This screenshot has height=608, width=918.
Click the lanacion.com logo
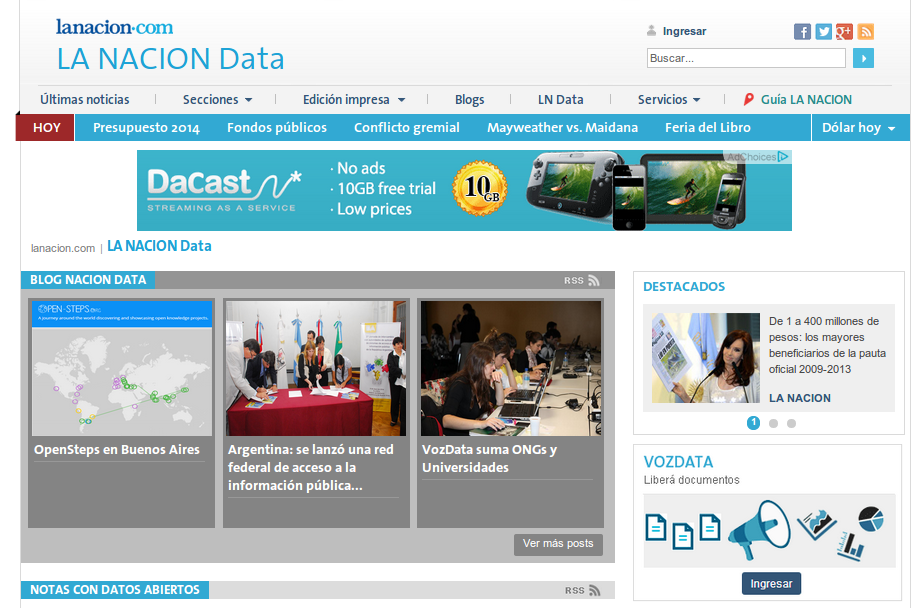tap(115, 28)
